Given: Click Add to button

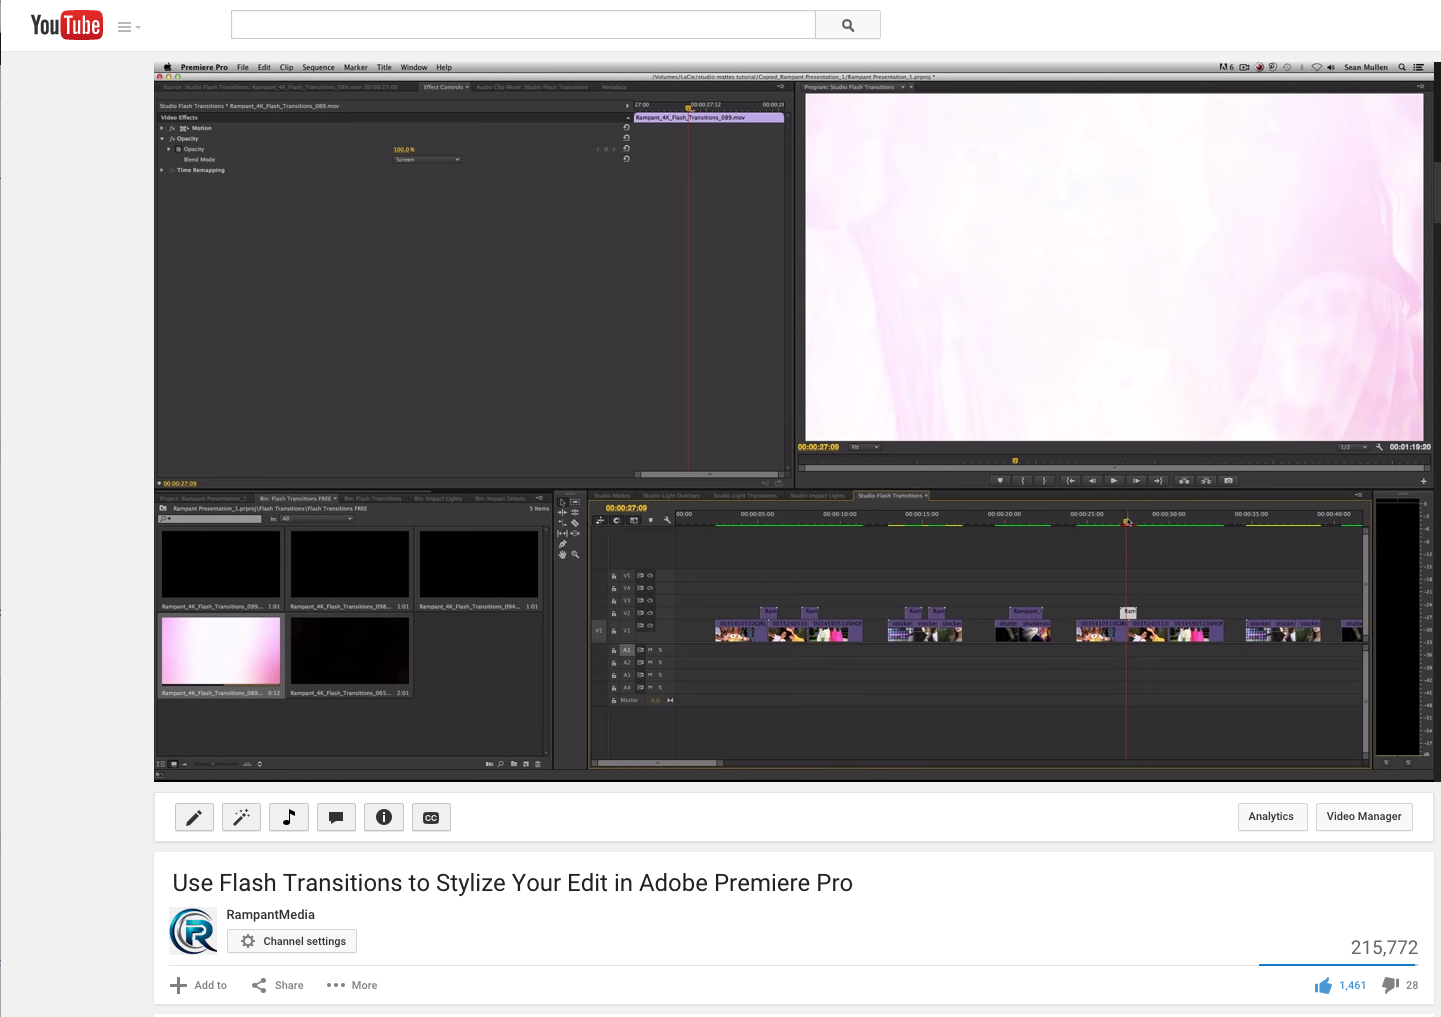Looking at the screenshot, I should point(199,985).
